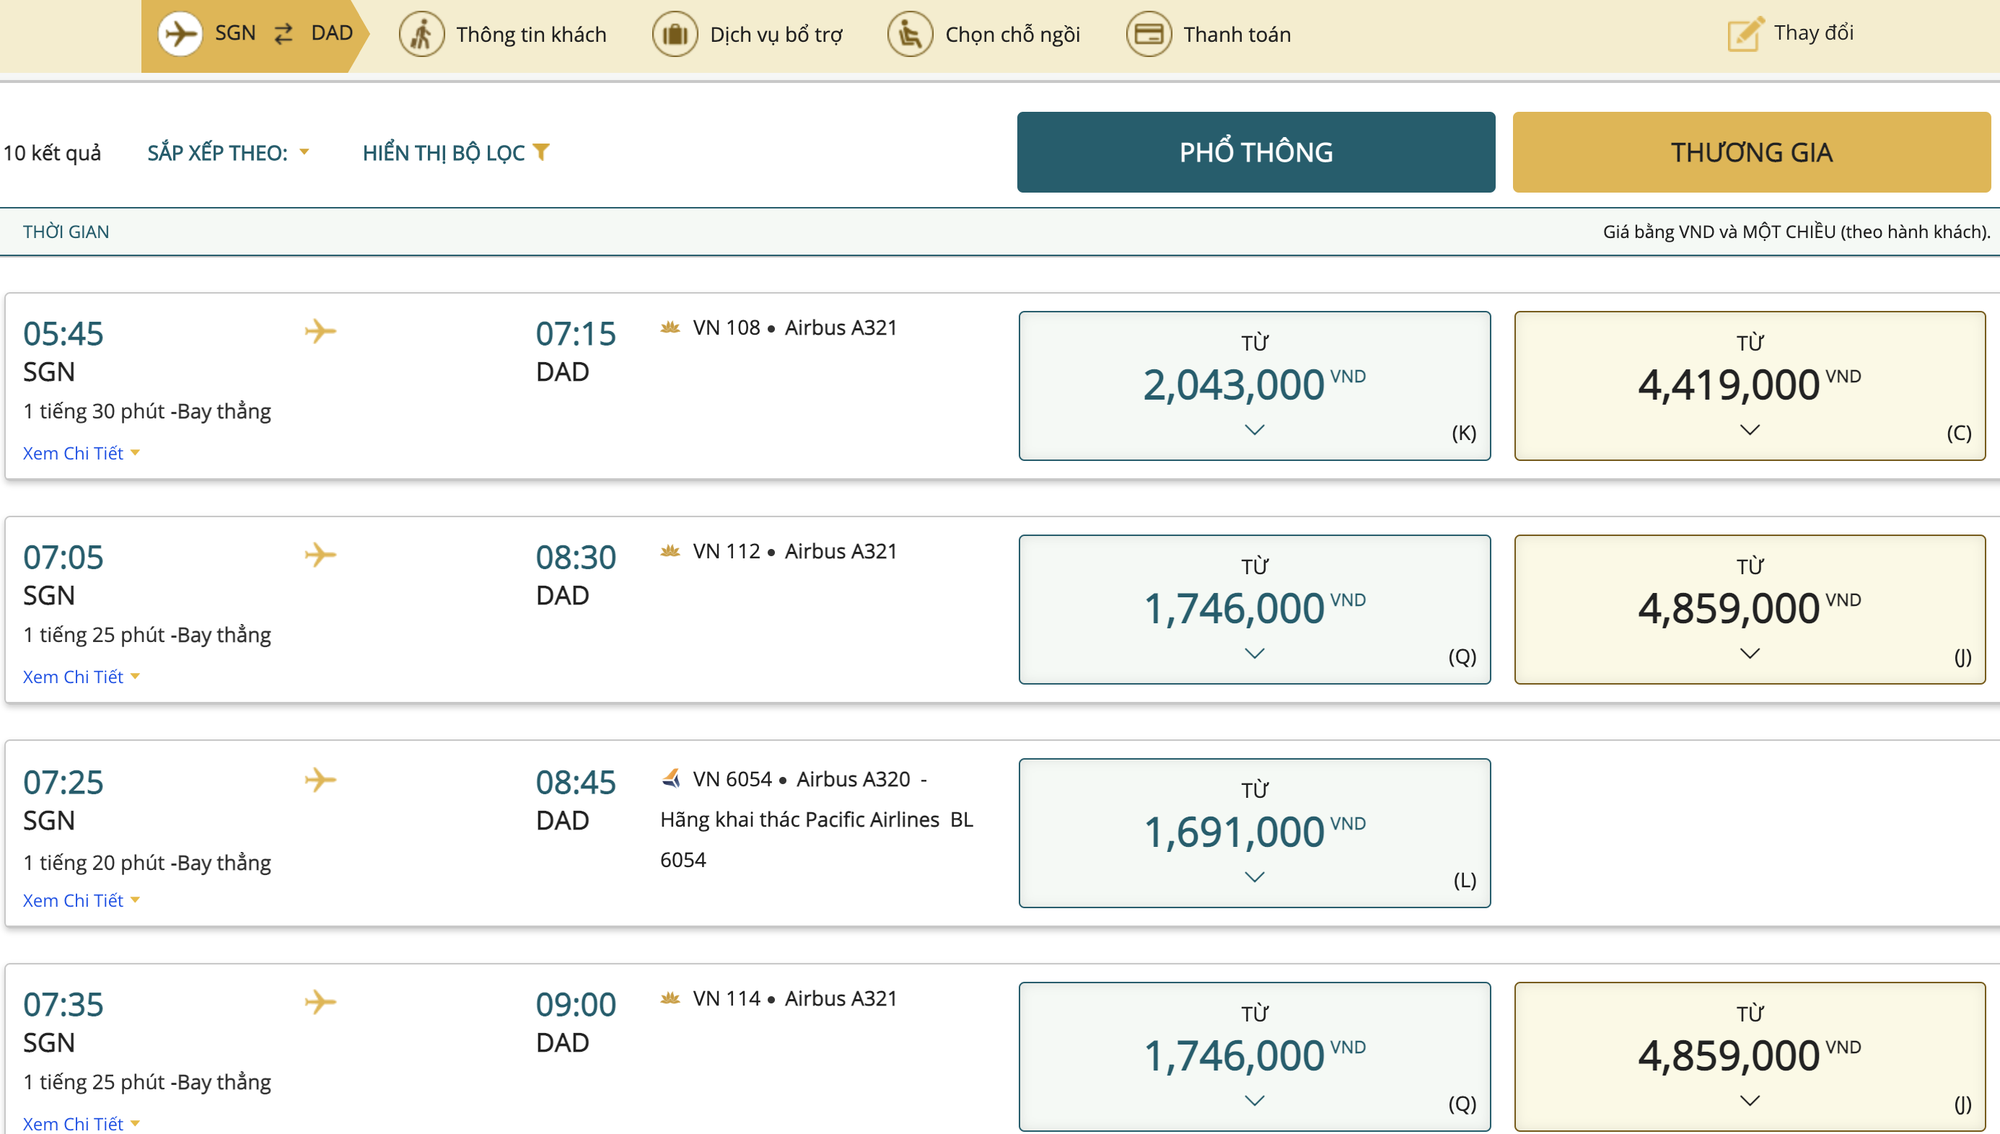2000x1134 pixels.
Task: Choose the 4,859,000 VND fare for VN 112
Action: pyautogui.click(x=1750, y=610)
